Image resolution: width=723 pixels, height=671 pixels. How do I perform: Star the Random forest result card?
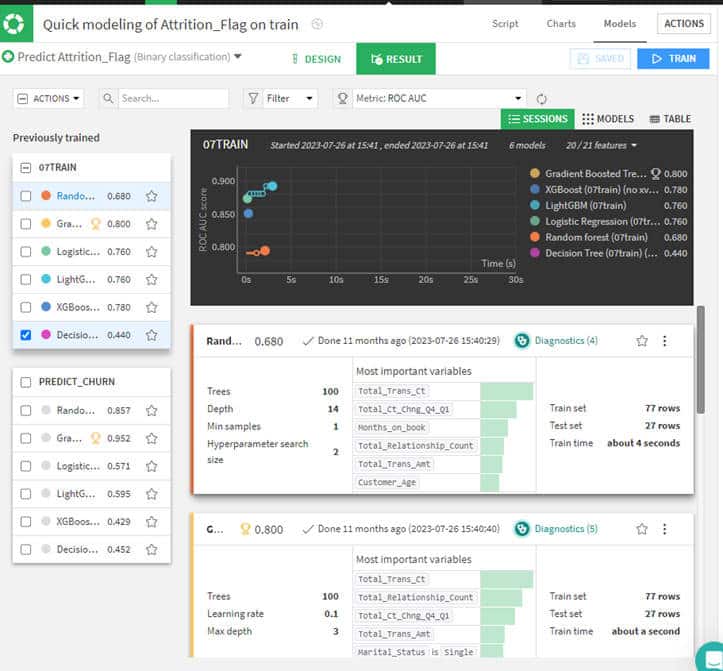(x=642, y=341)
